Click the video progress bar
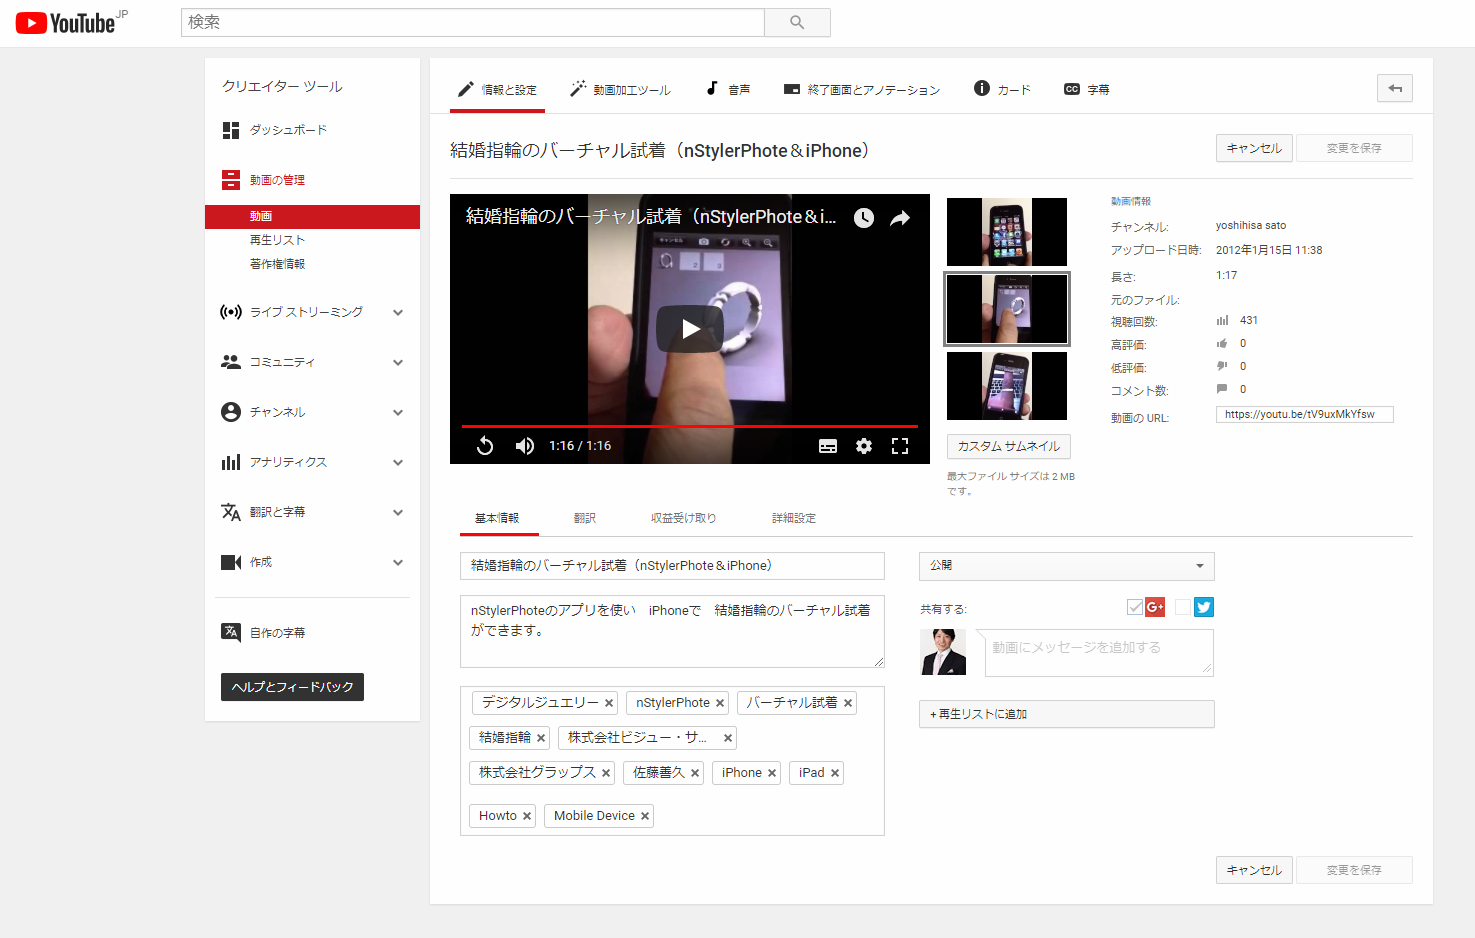1475x938 pixels. 690,426
